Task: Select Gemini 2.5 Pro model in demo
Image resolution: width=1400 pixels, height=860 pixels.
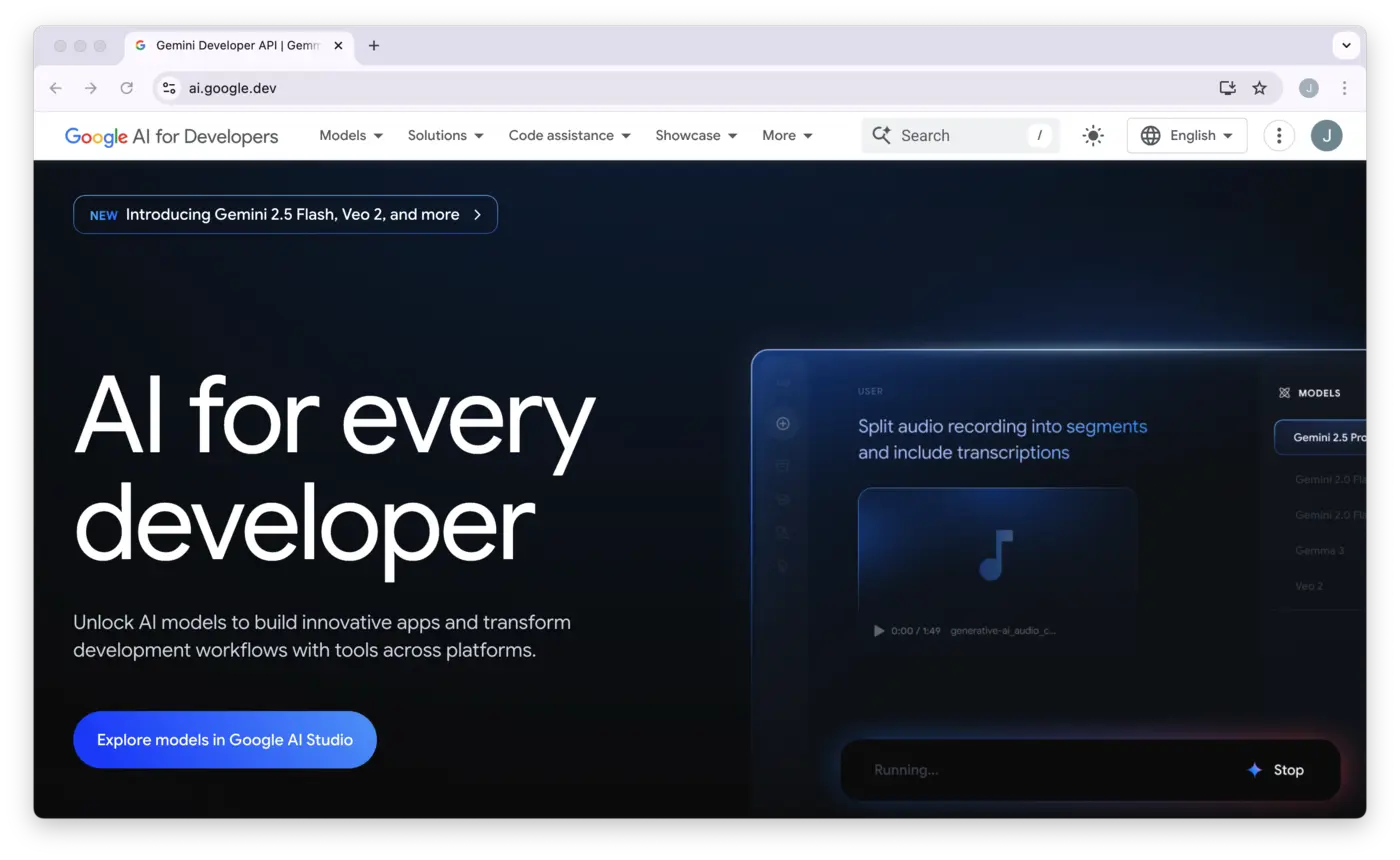Action: [1320, 437]
